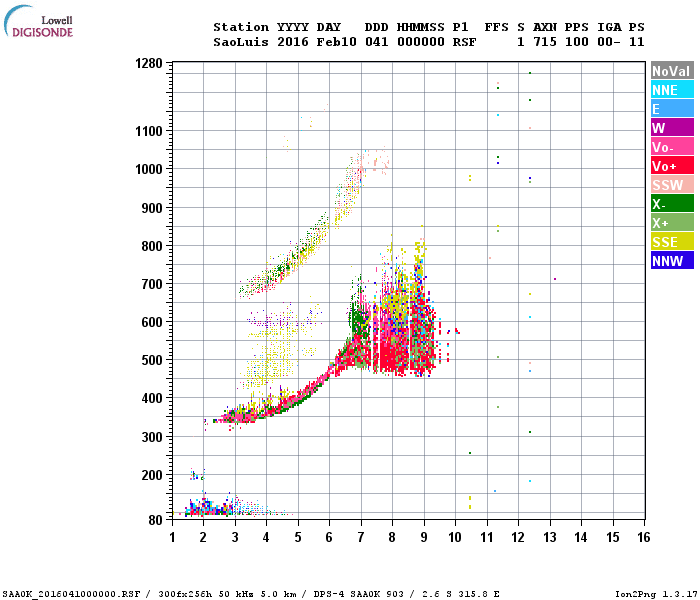Select the SSE yellow legend swatch
This screenshot has width=700, height=600.
(x=672, y=242)
